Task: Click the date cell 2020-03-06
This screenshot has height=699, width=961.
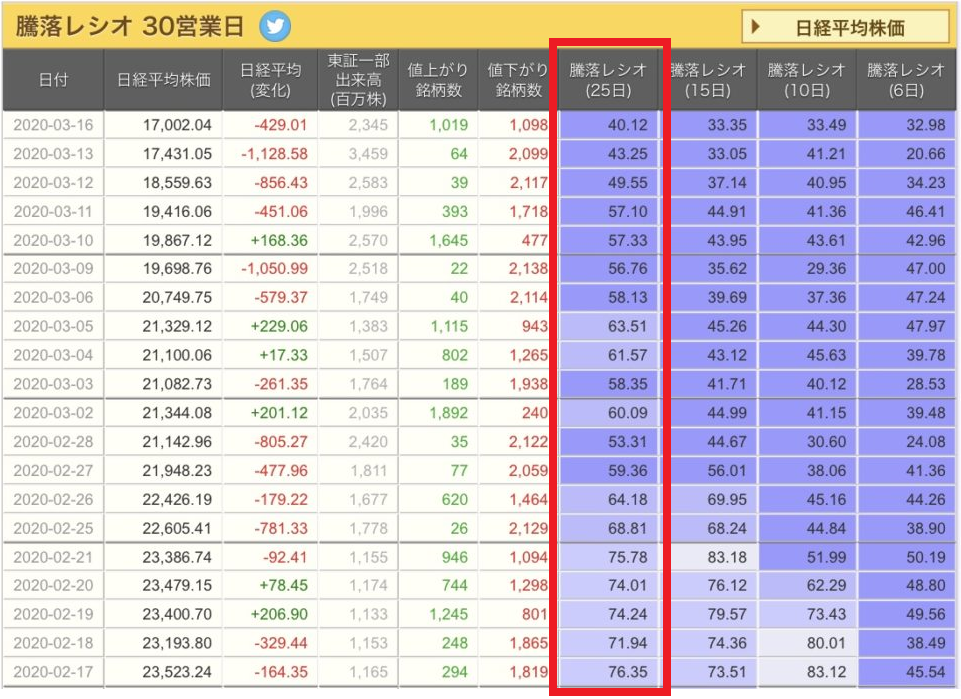Action: [x=53, y=297]
